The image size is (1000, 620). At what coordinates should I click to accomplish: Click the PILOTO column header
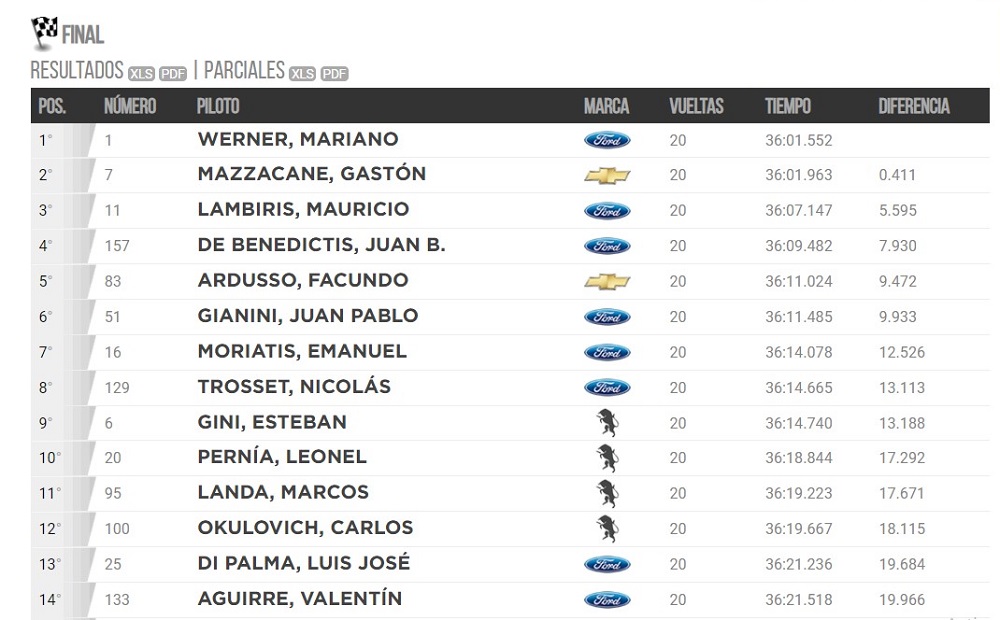click(x=218, y=106)
